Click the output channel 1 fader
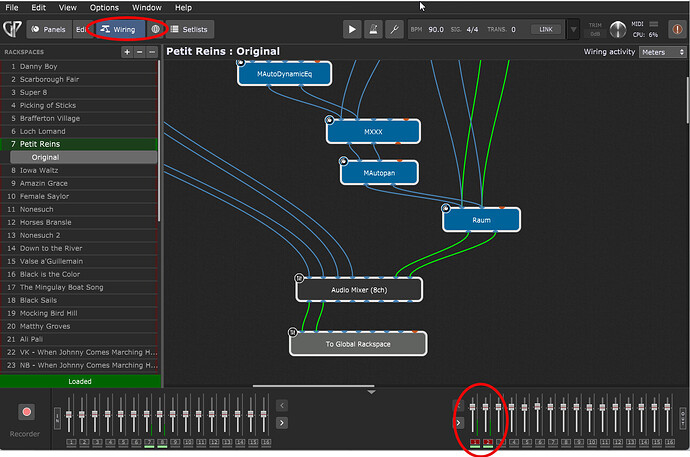 coord(473,406)
